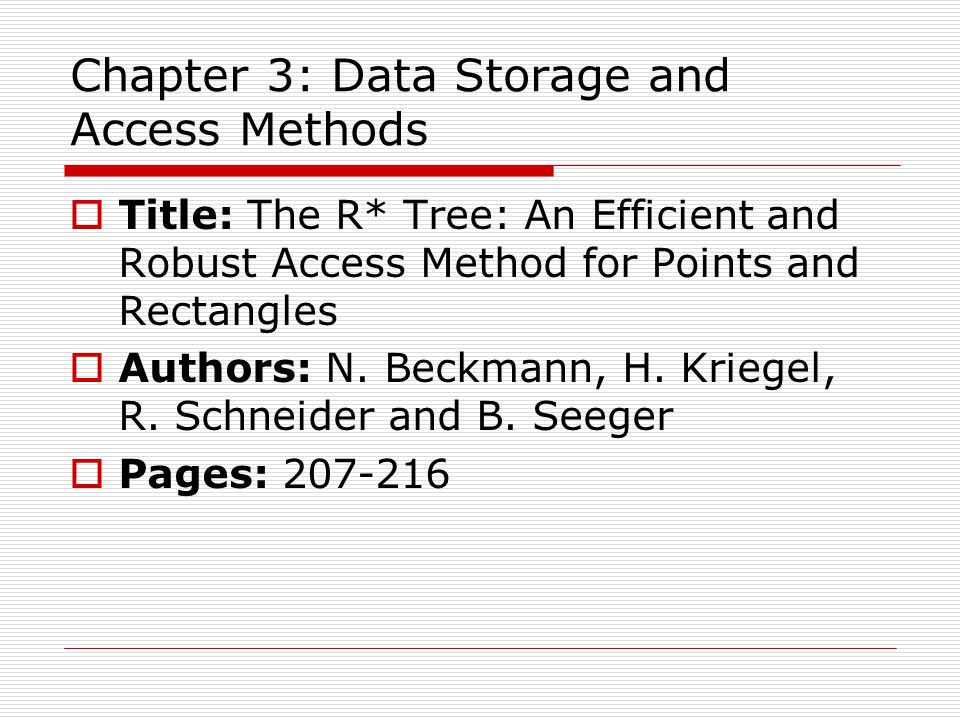Select the page range 207-216

pos(366,474)
